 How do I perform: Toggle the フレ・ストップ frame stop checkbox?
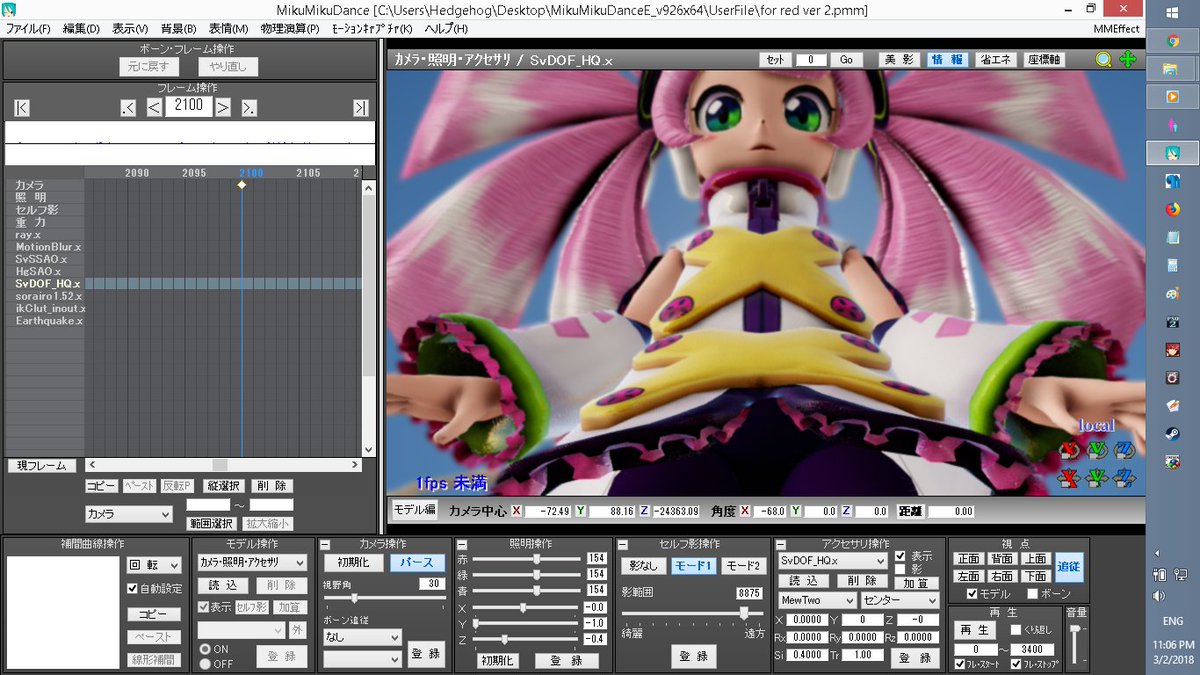coord(1017,664)
